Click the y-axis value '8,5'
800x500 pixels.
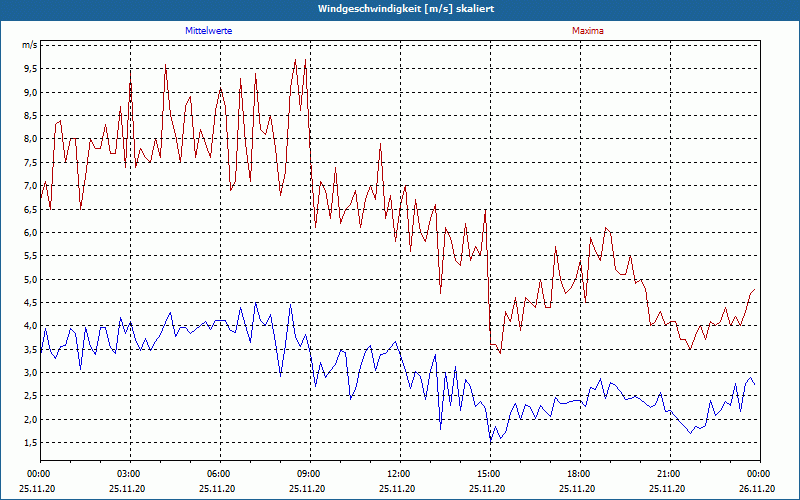click(32, 116)
